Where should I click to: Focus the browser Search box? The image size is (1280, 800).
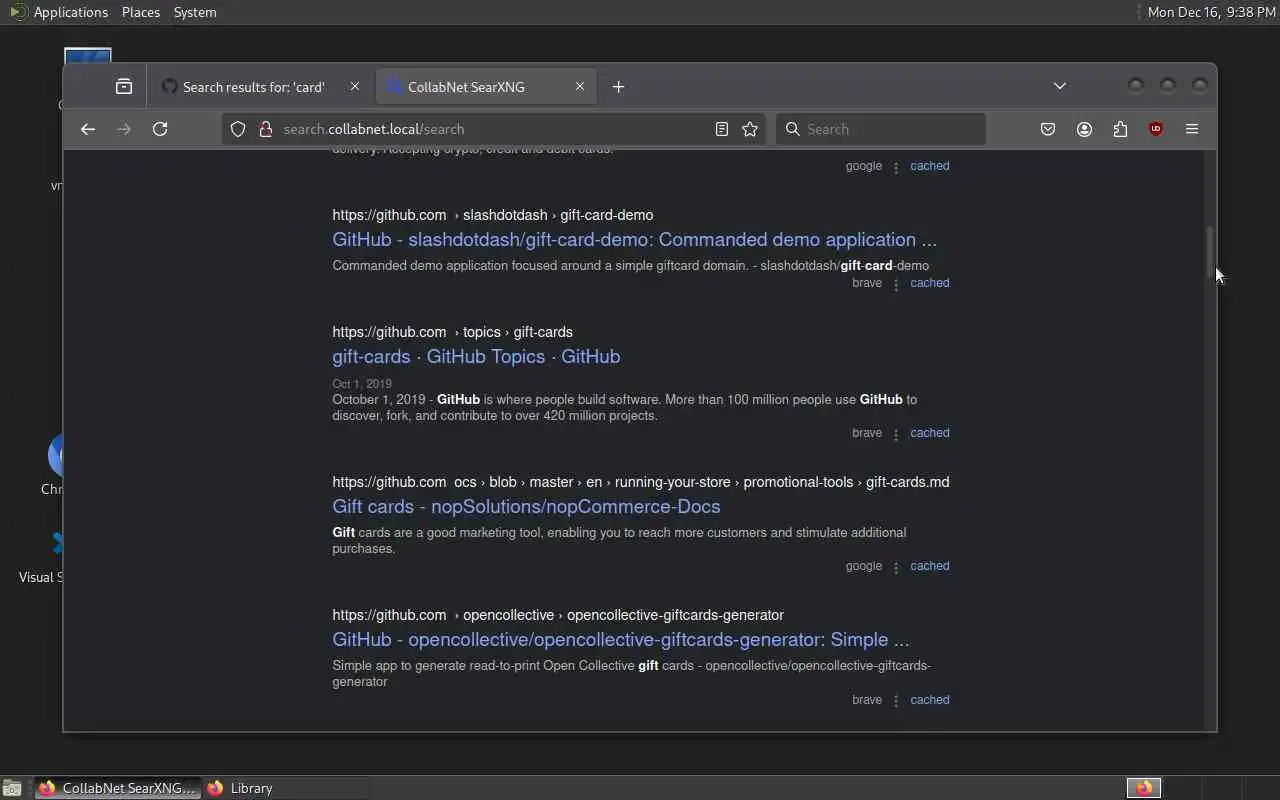point(880,129)
